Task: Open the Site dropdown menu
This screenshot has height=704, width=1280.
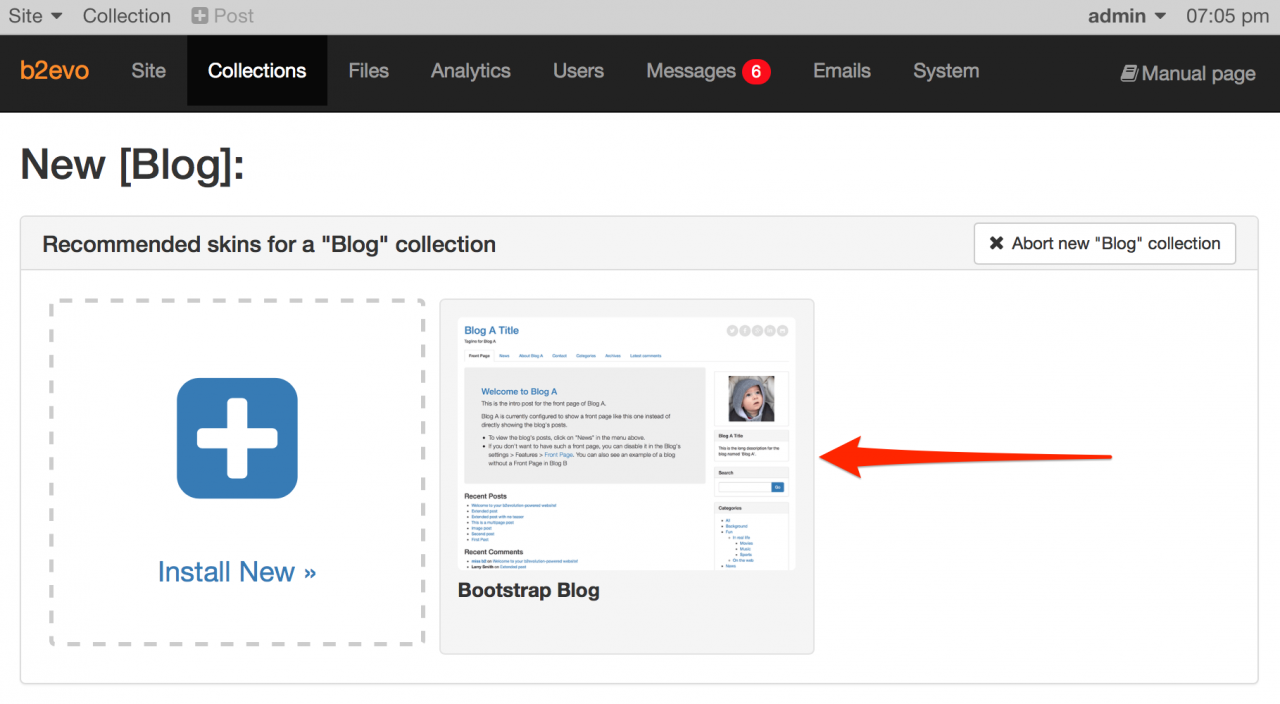Action: tap(35, 16)
